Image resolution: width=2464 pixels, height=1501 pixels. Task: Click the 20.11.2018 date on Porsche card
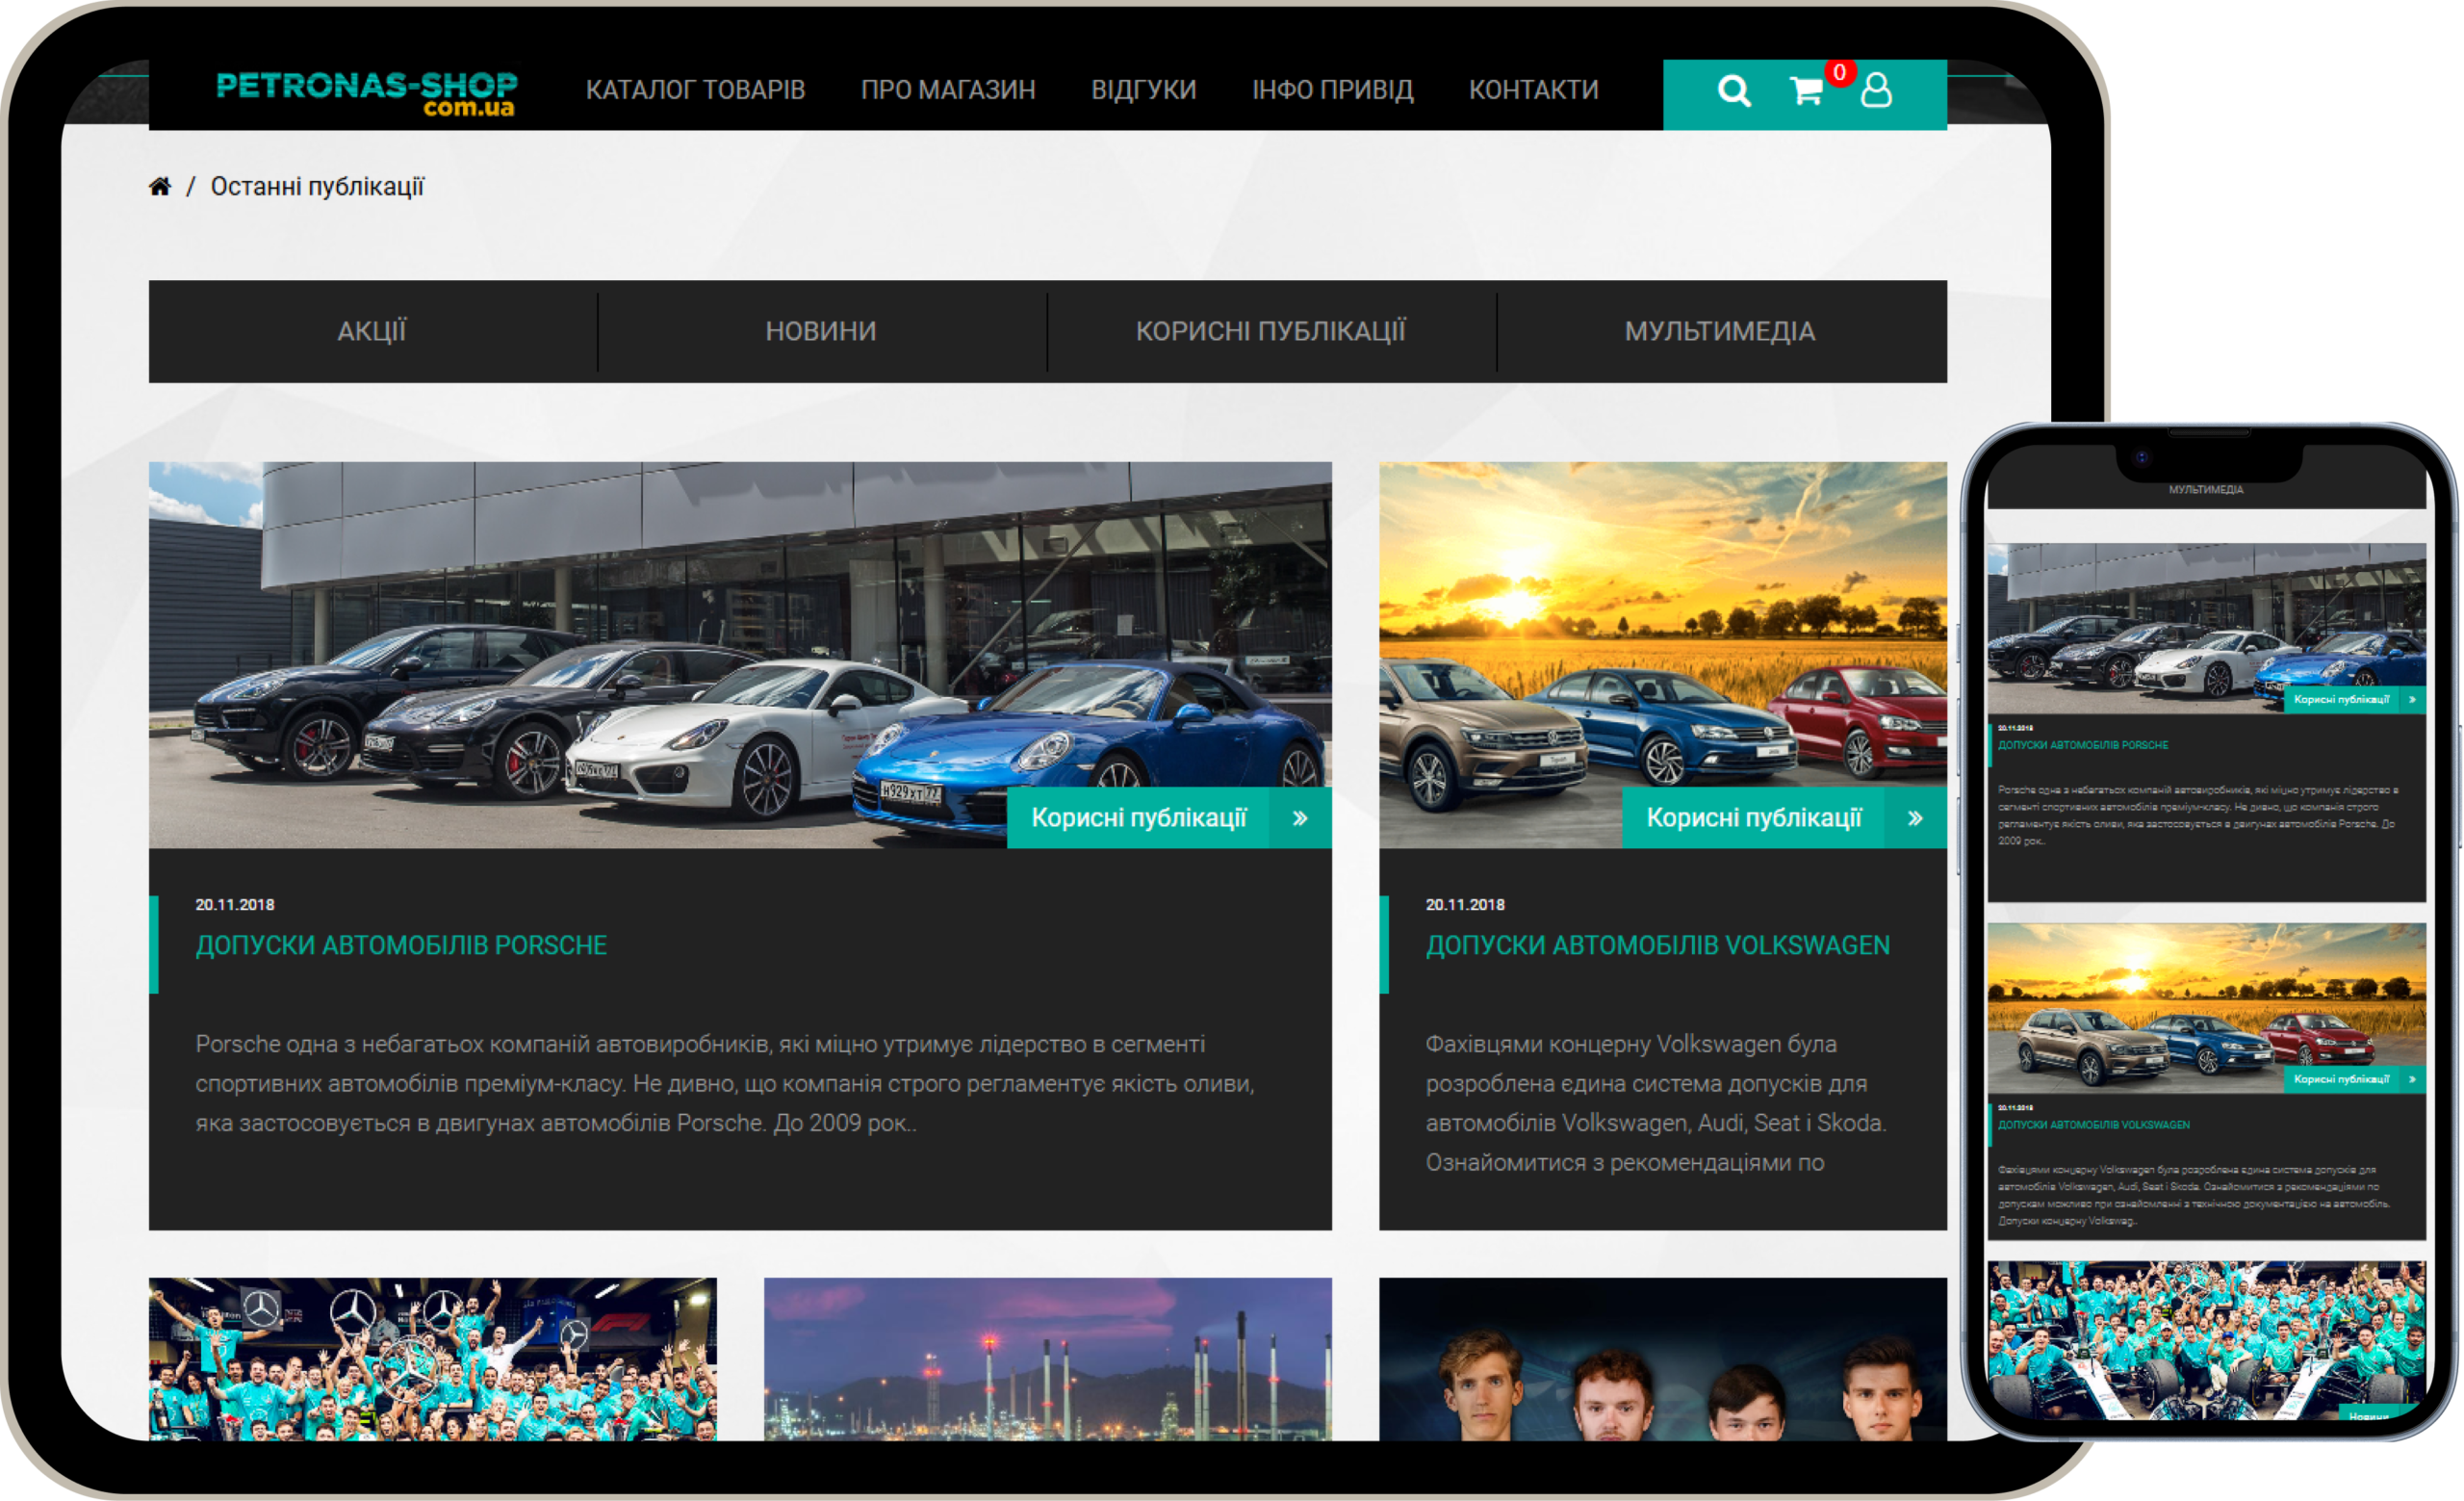coord(235,904)
